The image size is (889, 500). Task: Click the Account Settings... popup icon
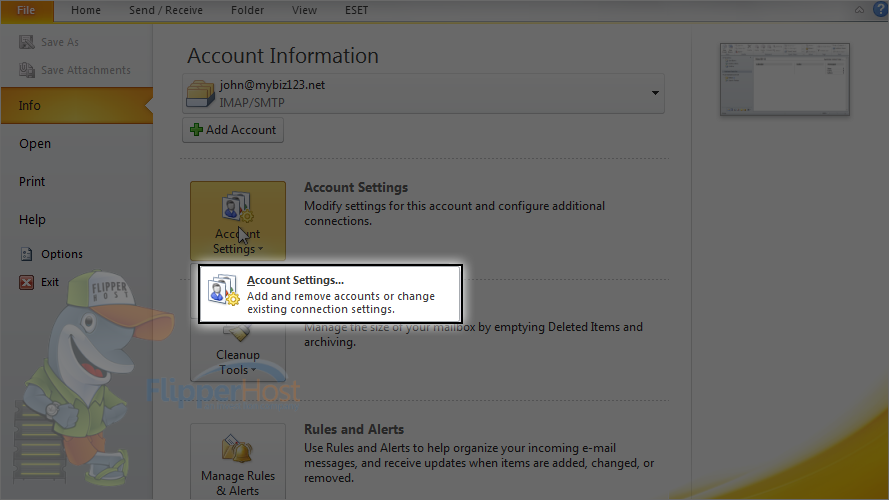(x=223, y=290)
